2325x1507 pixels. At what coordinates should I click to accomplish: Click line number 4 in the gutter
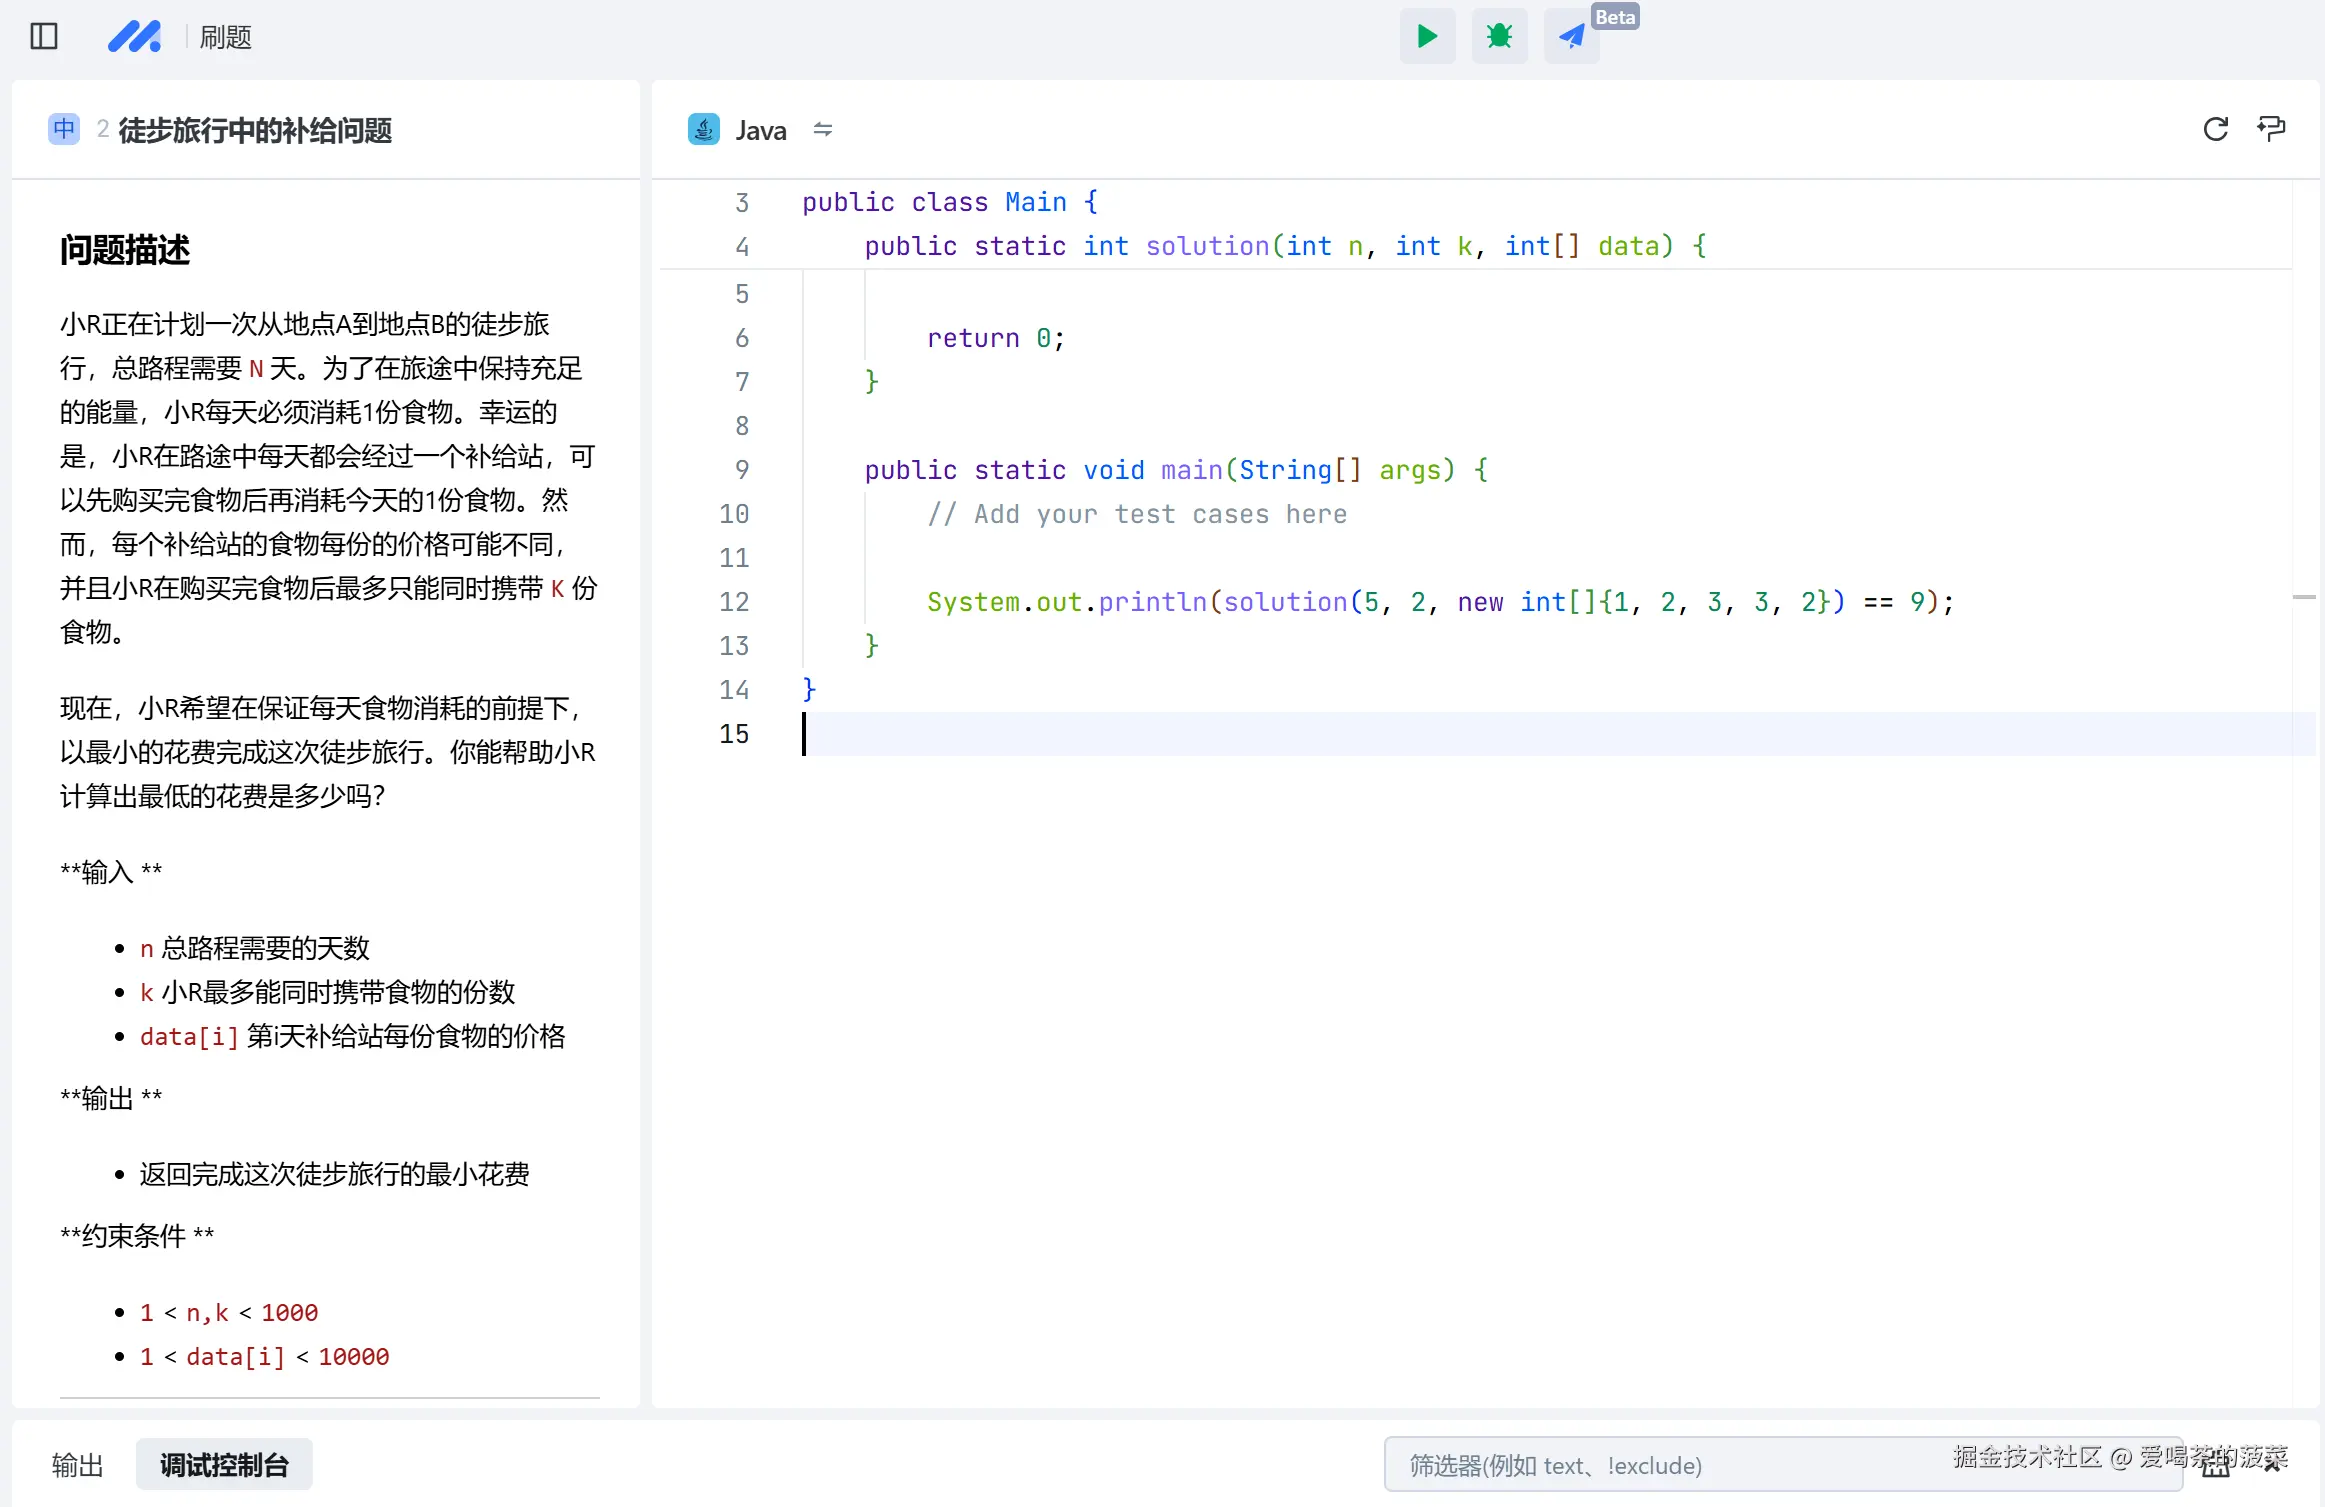click(x=742, y=247)
